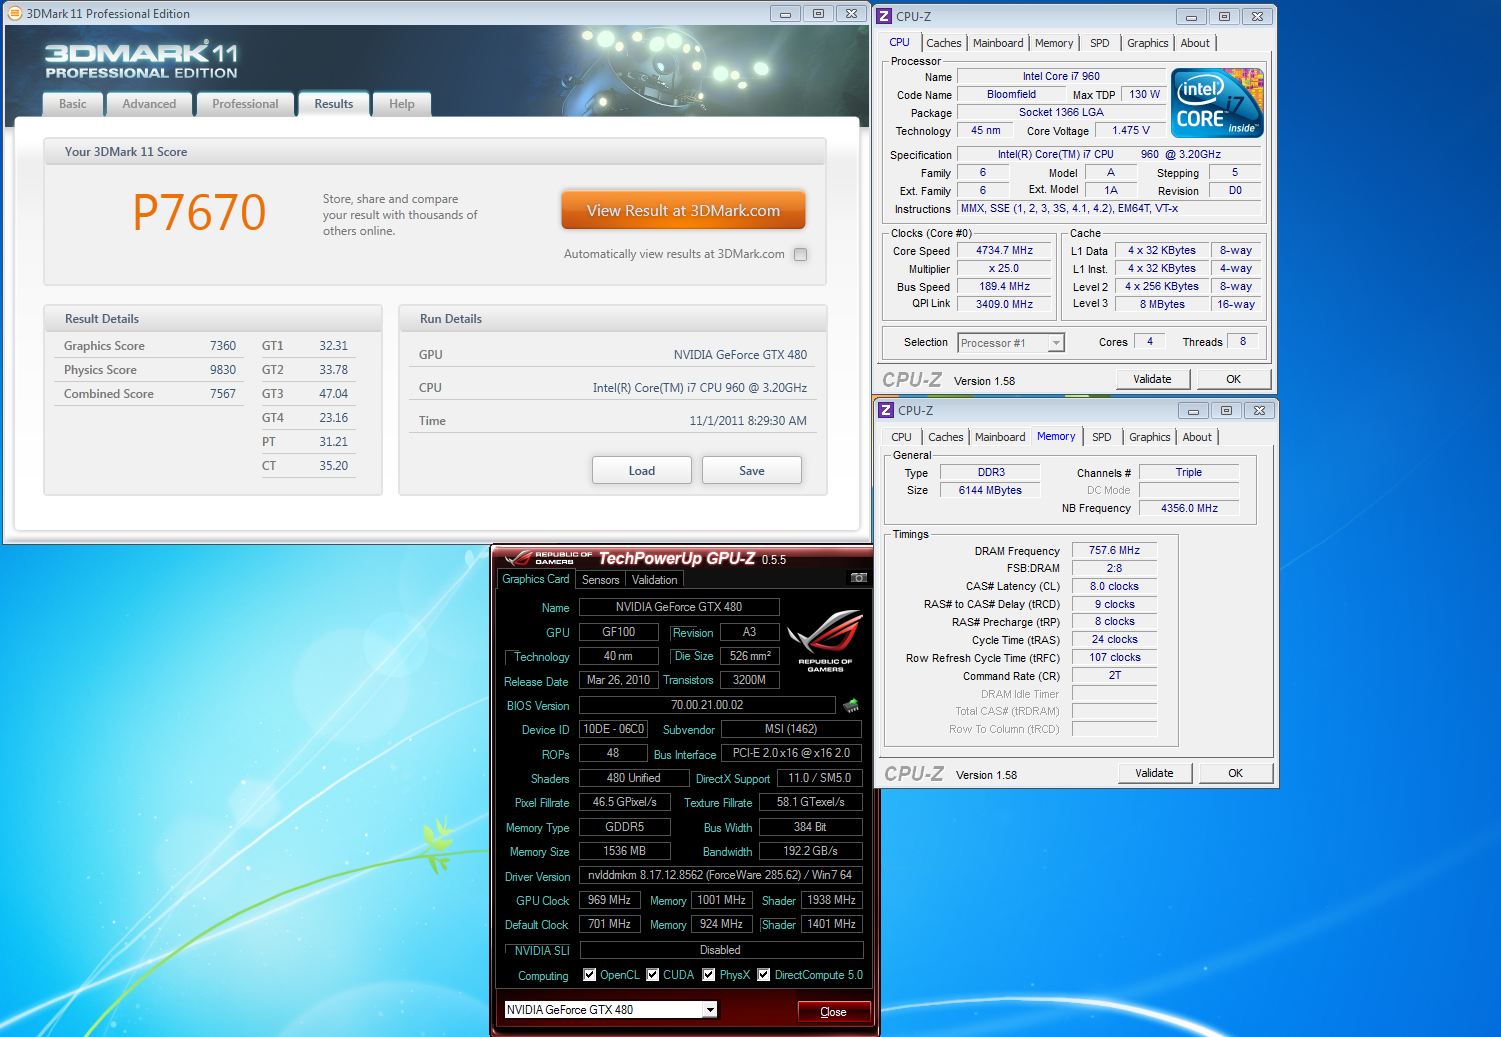Image resolution: width=1501 pixels, height=1037 pixels.
Task: Minimize the CPU-Z Memory window
Action: (1193, 410)
